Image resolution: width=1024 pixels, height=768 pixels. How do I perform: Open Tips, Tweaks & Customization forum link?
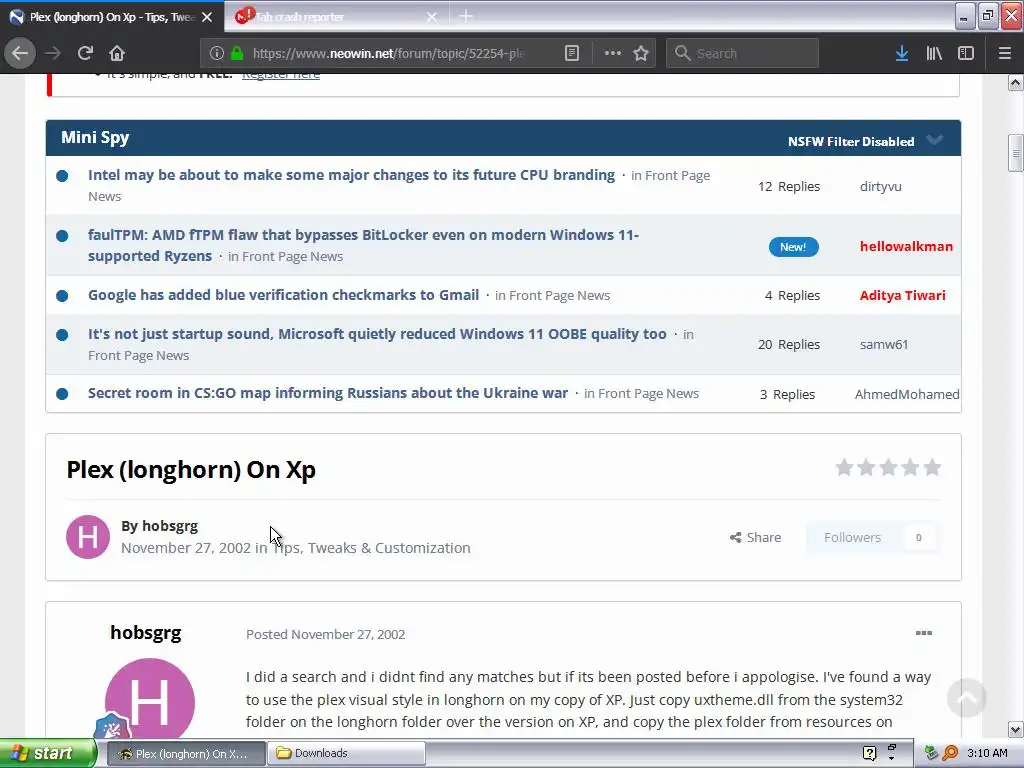click(372, 548)
